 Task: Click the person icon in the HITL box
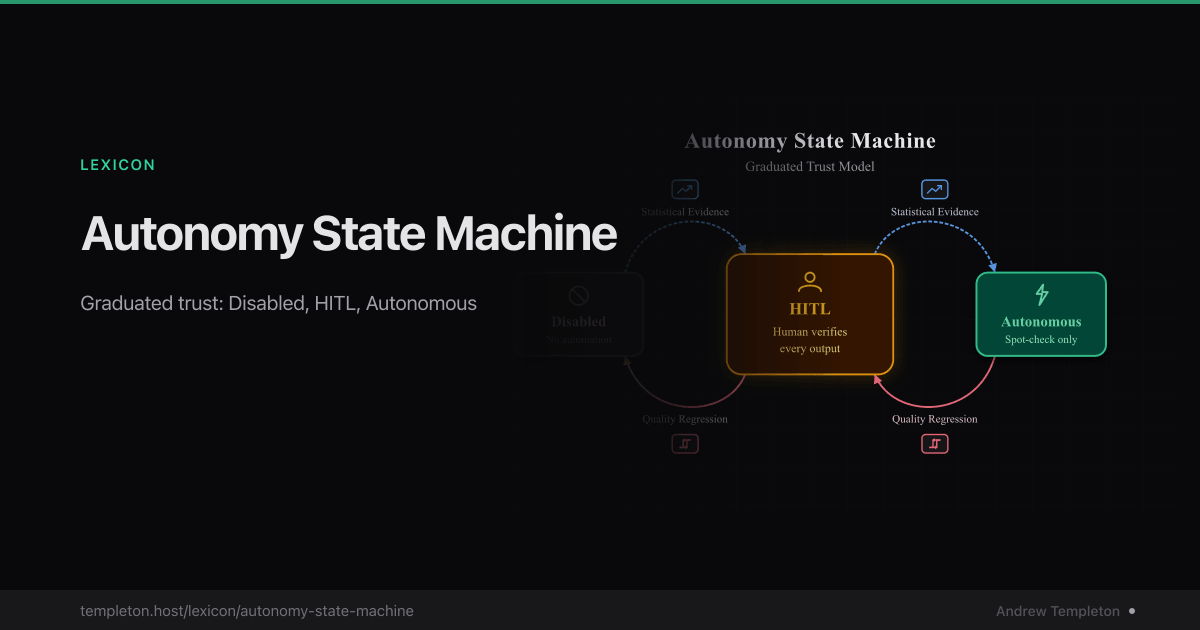pos(809,282)
